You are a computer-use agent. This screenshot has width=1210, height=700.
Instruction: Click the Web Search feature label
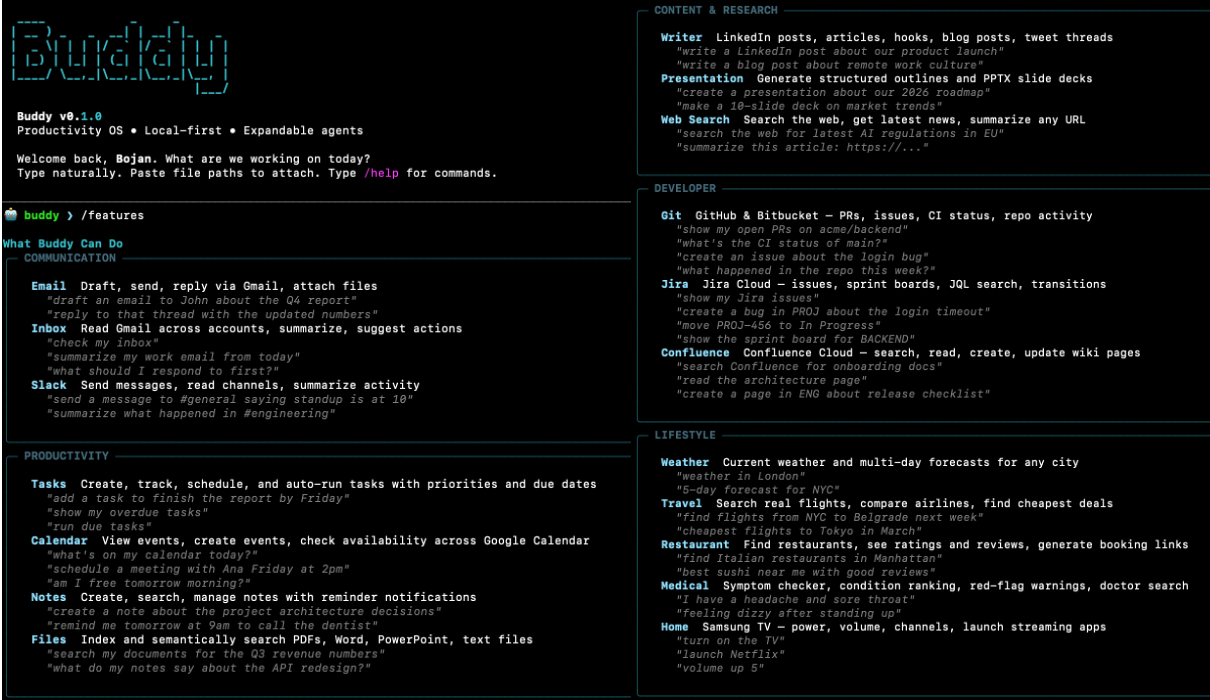[695, 119]
